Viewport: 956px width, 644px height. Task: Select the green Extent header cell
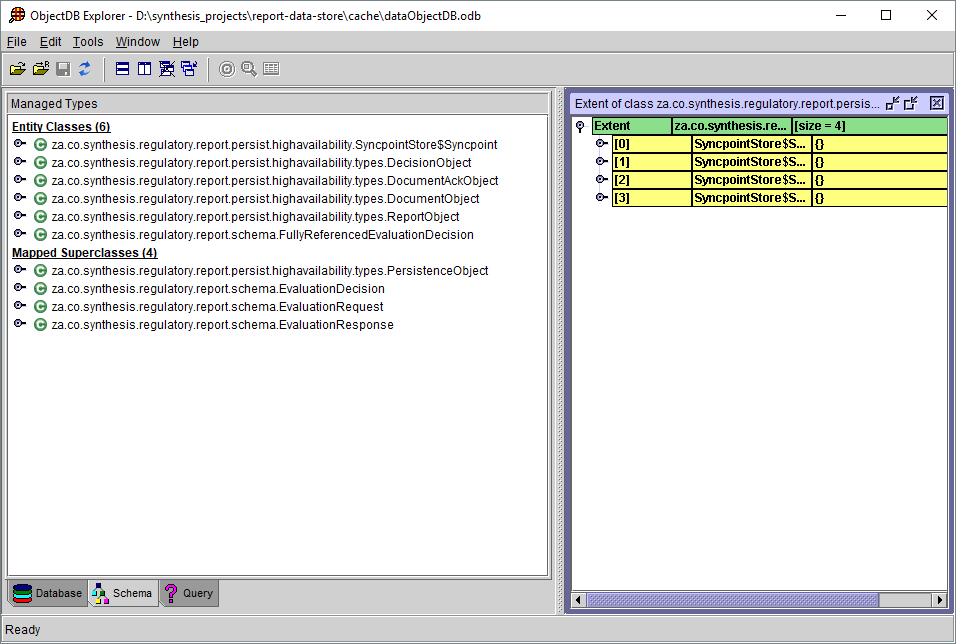632,126
